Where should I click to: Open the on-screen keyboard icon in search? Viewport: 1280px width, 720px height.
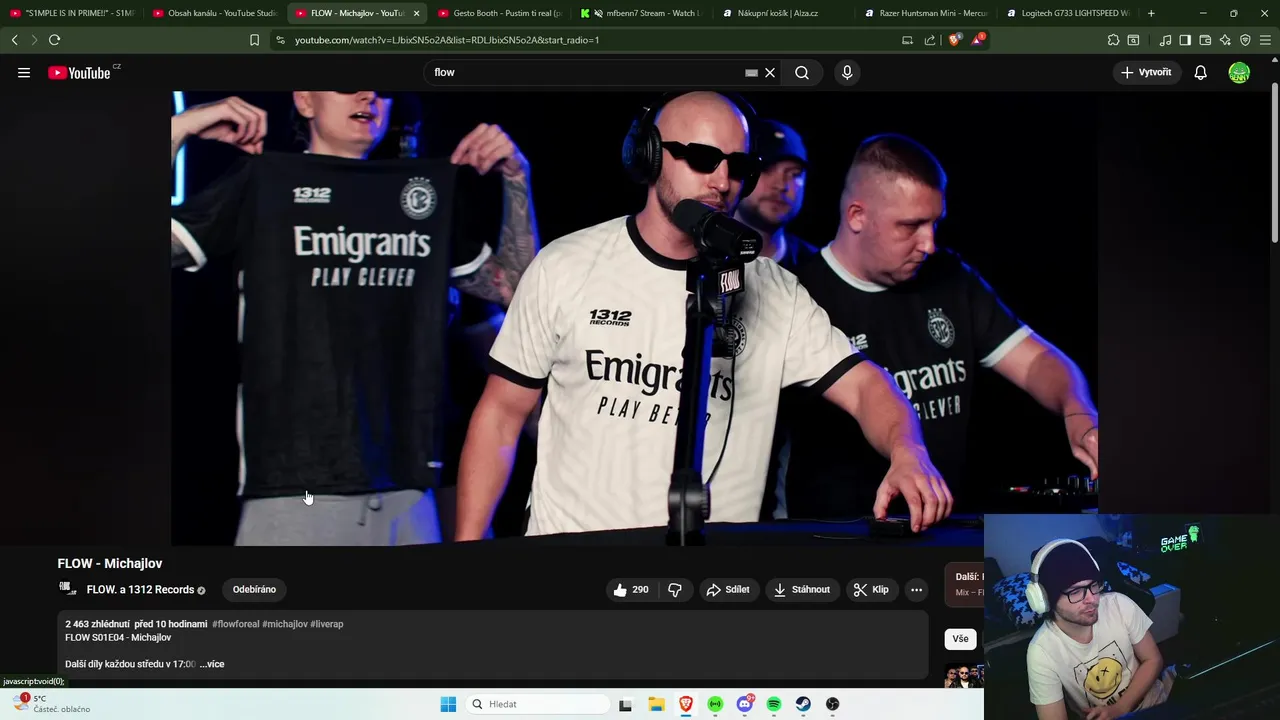(751, 72)
